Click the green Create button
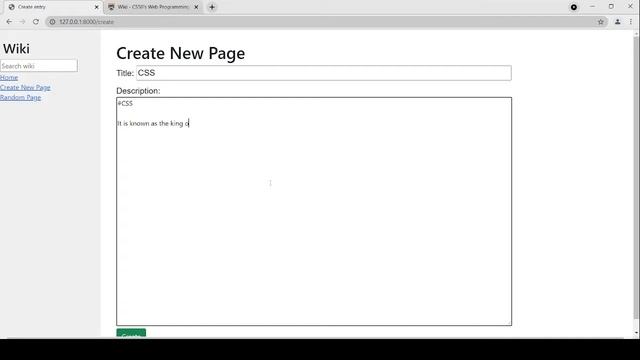This screenshot has height=360, width=640. click(x=131, y=333)
